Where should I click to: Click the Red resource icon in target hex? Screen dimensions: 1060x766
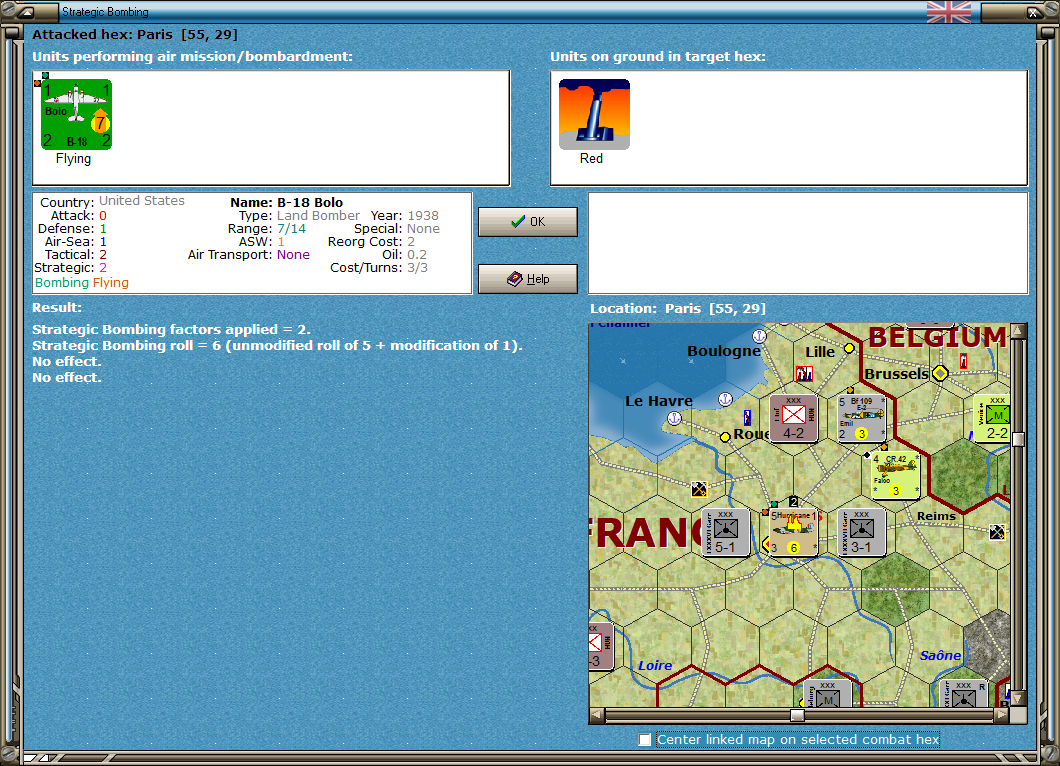pos(594,113)
